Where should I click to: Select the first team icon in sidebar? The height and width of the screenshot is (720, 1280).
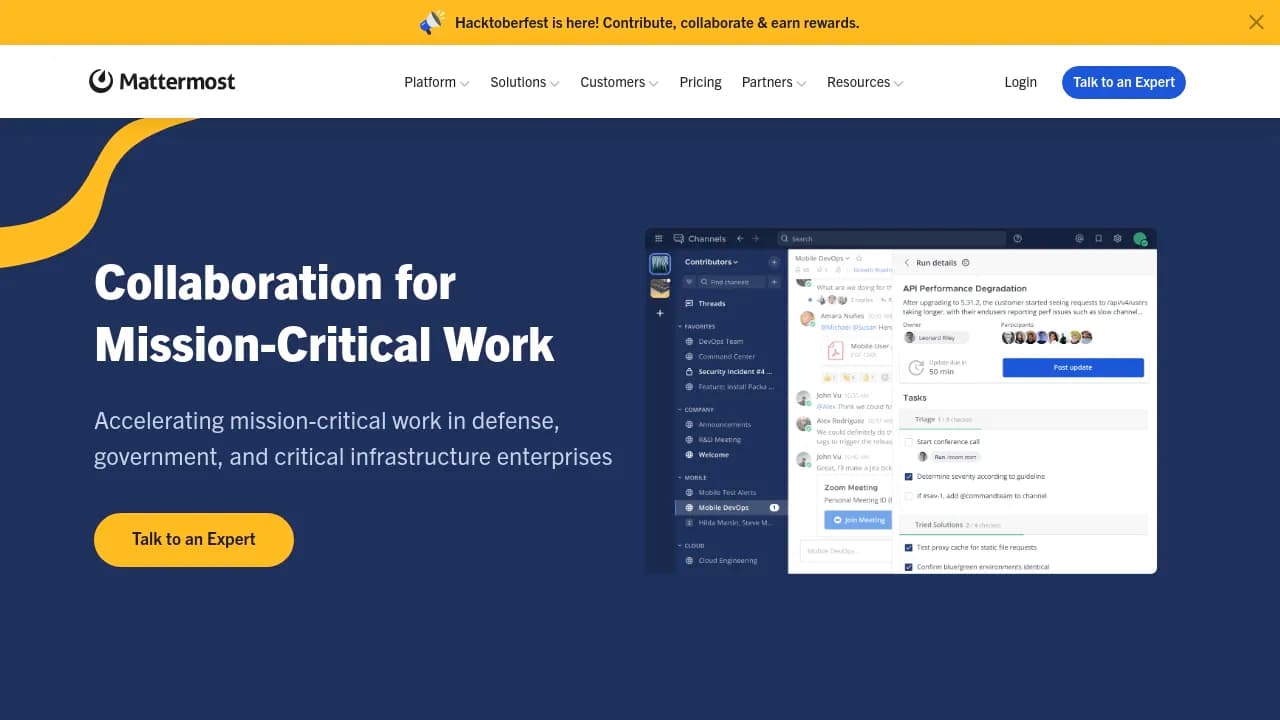click(660, 264)
